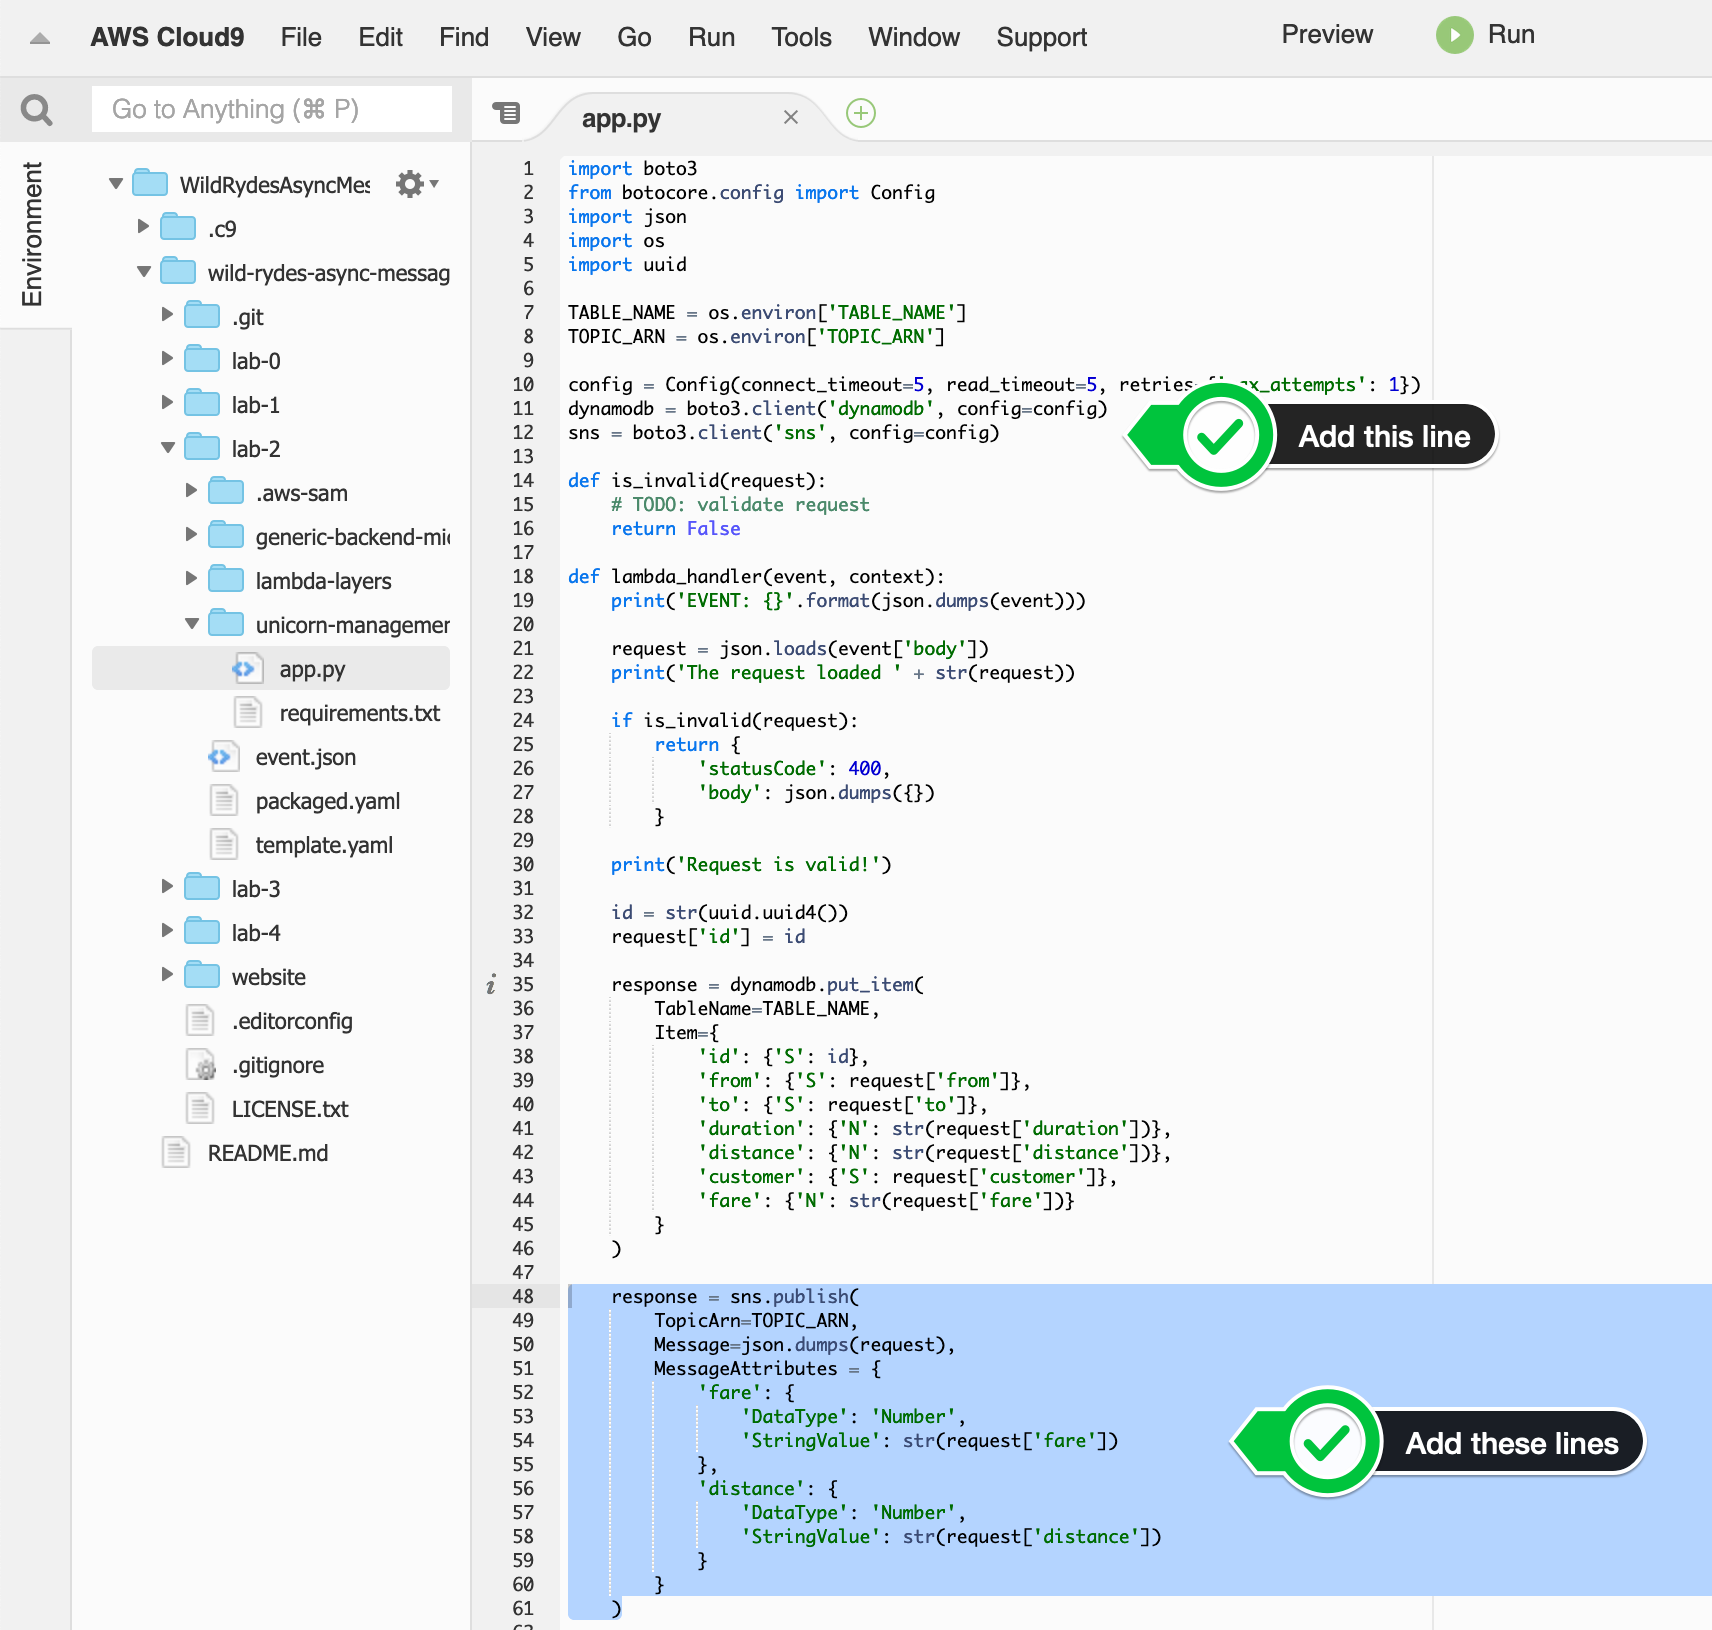
Task: Click the .editorconfig file icon
Action: pyautogui.click(x=200, y=1021)
